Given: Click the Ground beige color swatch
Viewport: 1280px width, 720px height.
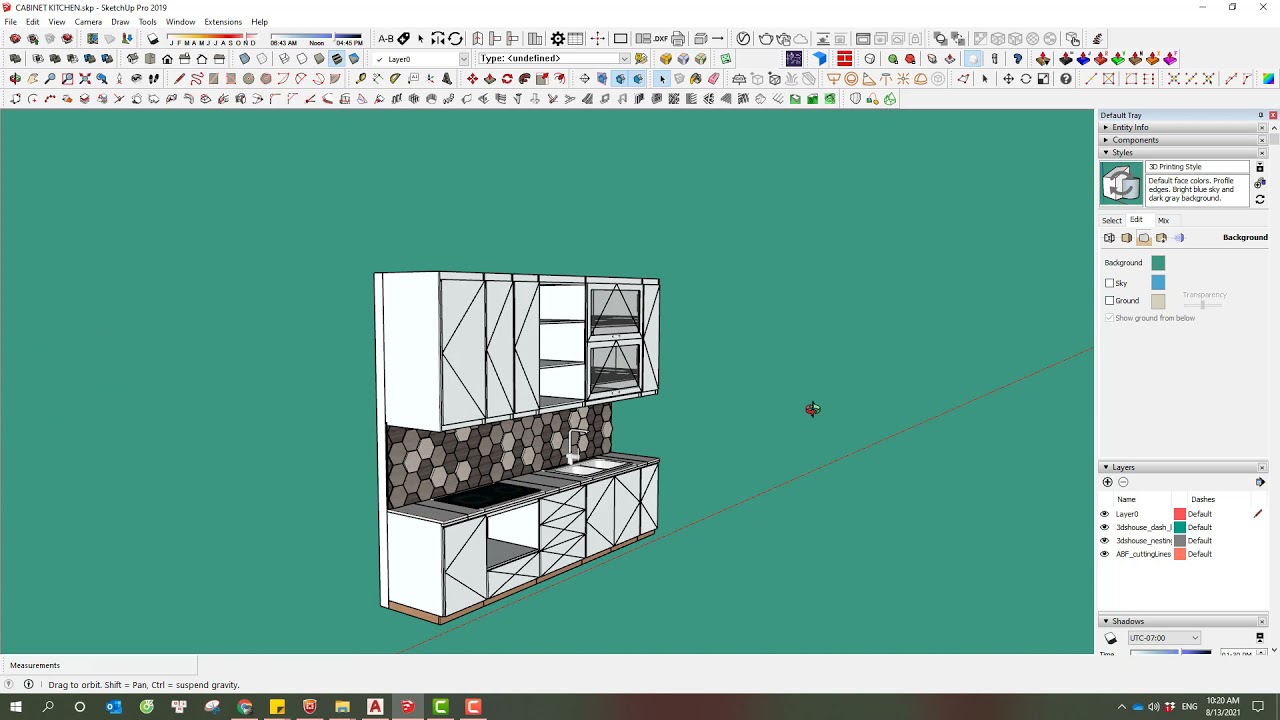Looking at the screenshot, I should [x=1158, y=301].
